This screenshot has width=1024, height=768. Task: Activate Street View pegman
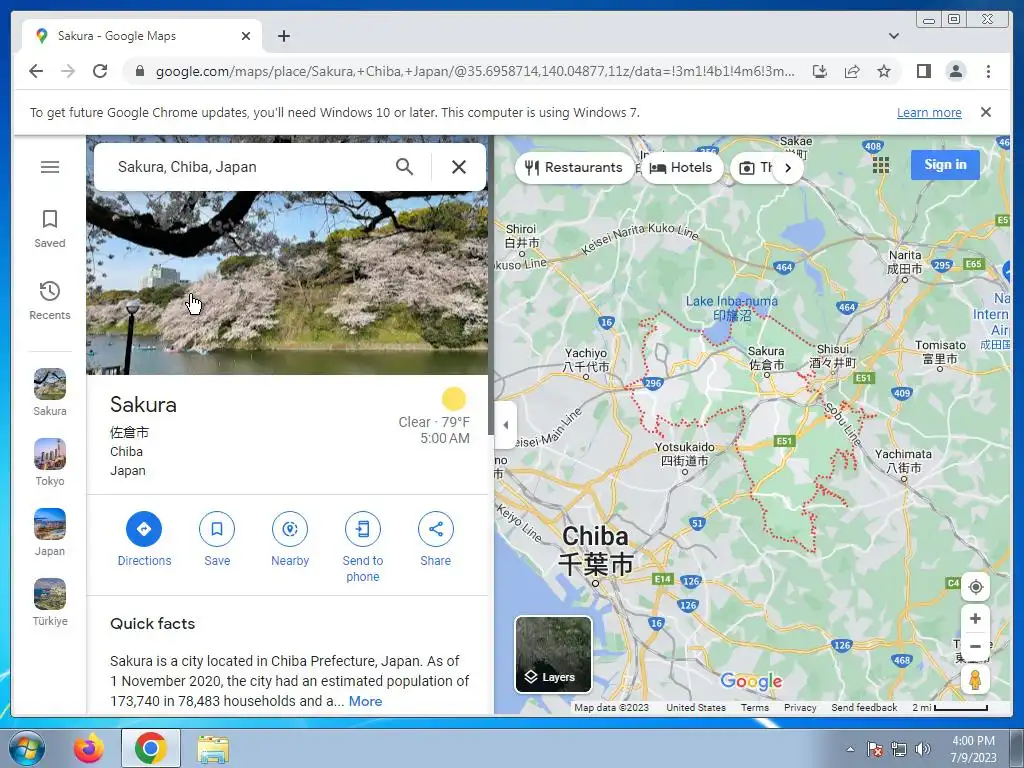click(975, 680)
